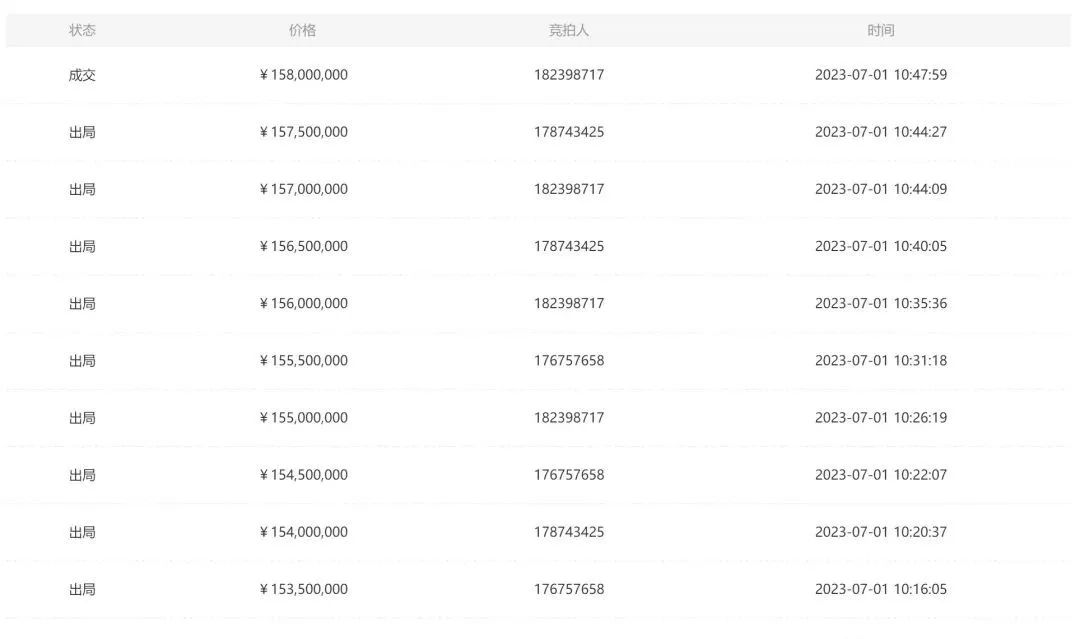Click timestamp 2023-07-01 10:40:05
Screen dimensions: 1080x639
[x=880, y=246]
